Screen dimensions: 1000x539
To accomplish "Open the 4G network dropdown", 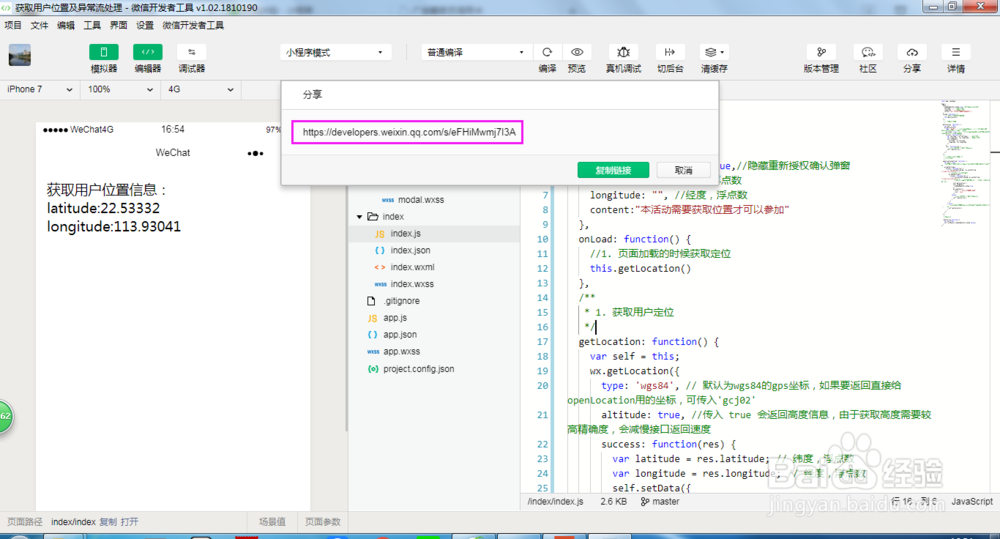I will click(x=200, y=89).
